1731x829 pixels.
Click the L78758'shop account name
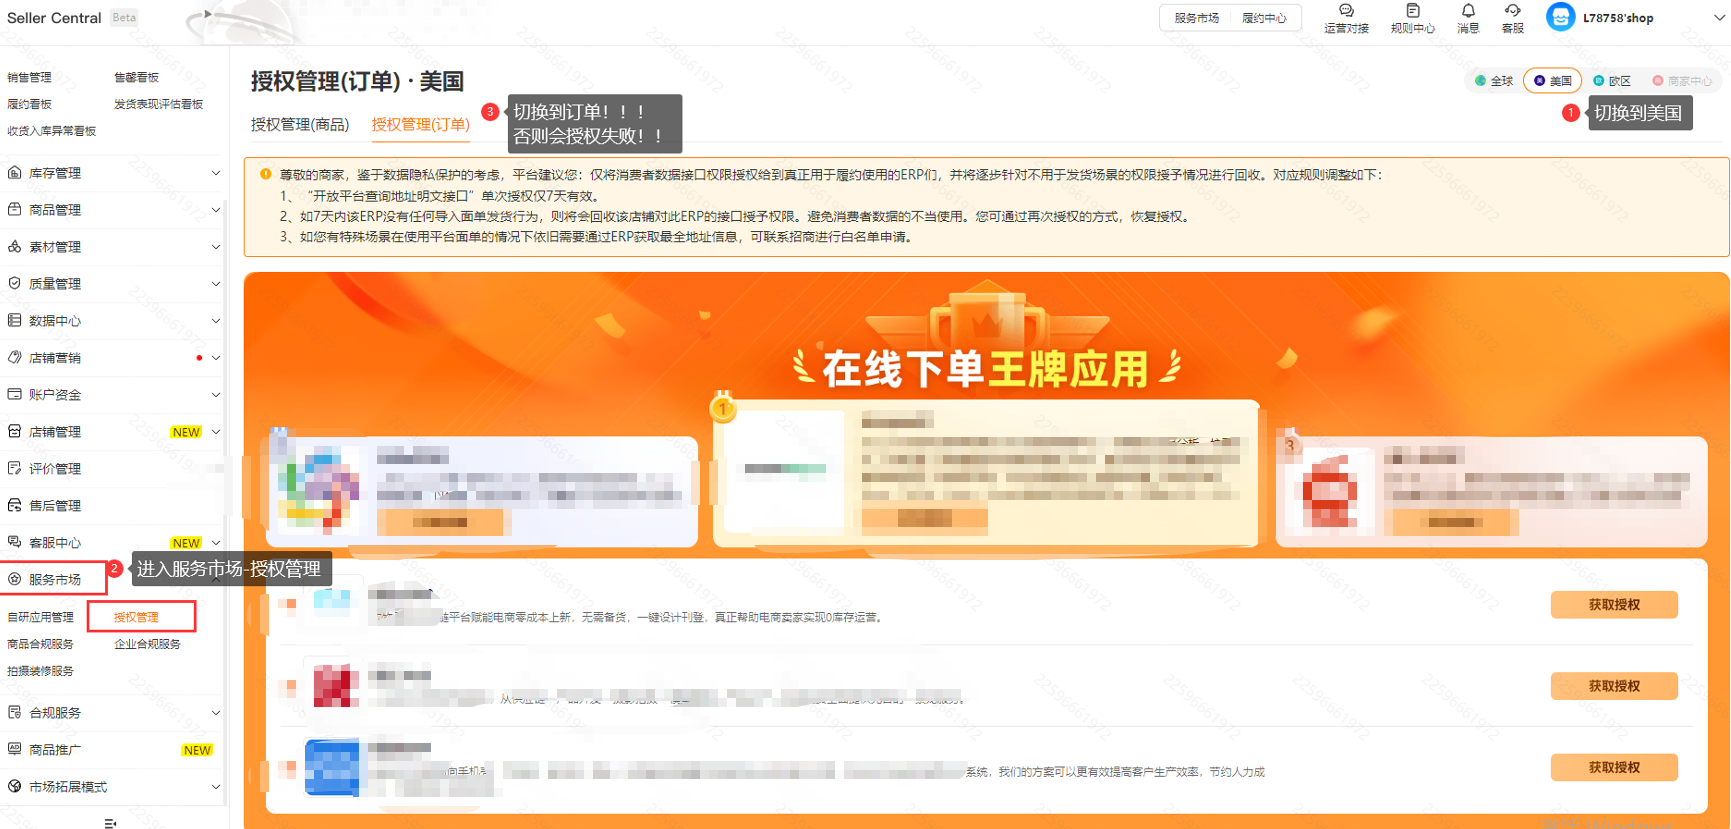coord(1618,18)
